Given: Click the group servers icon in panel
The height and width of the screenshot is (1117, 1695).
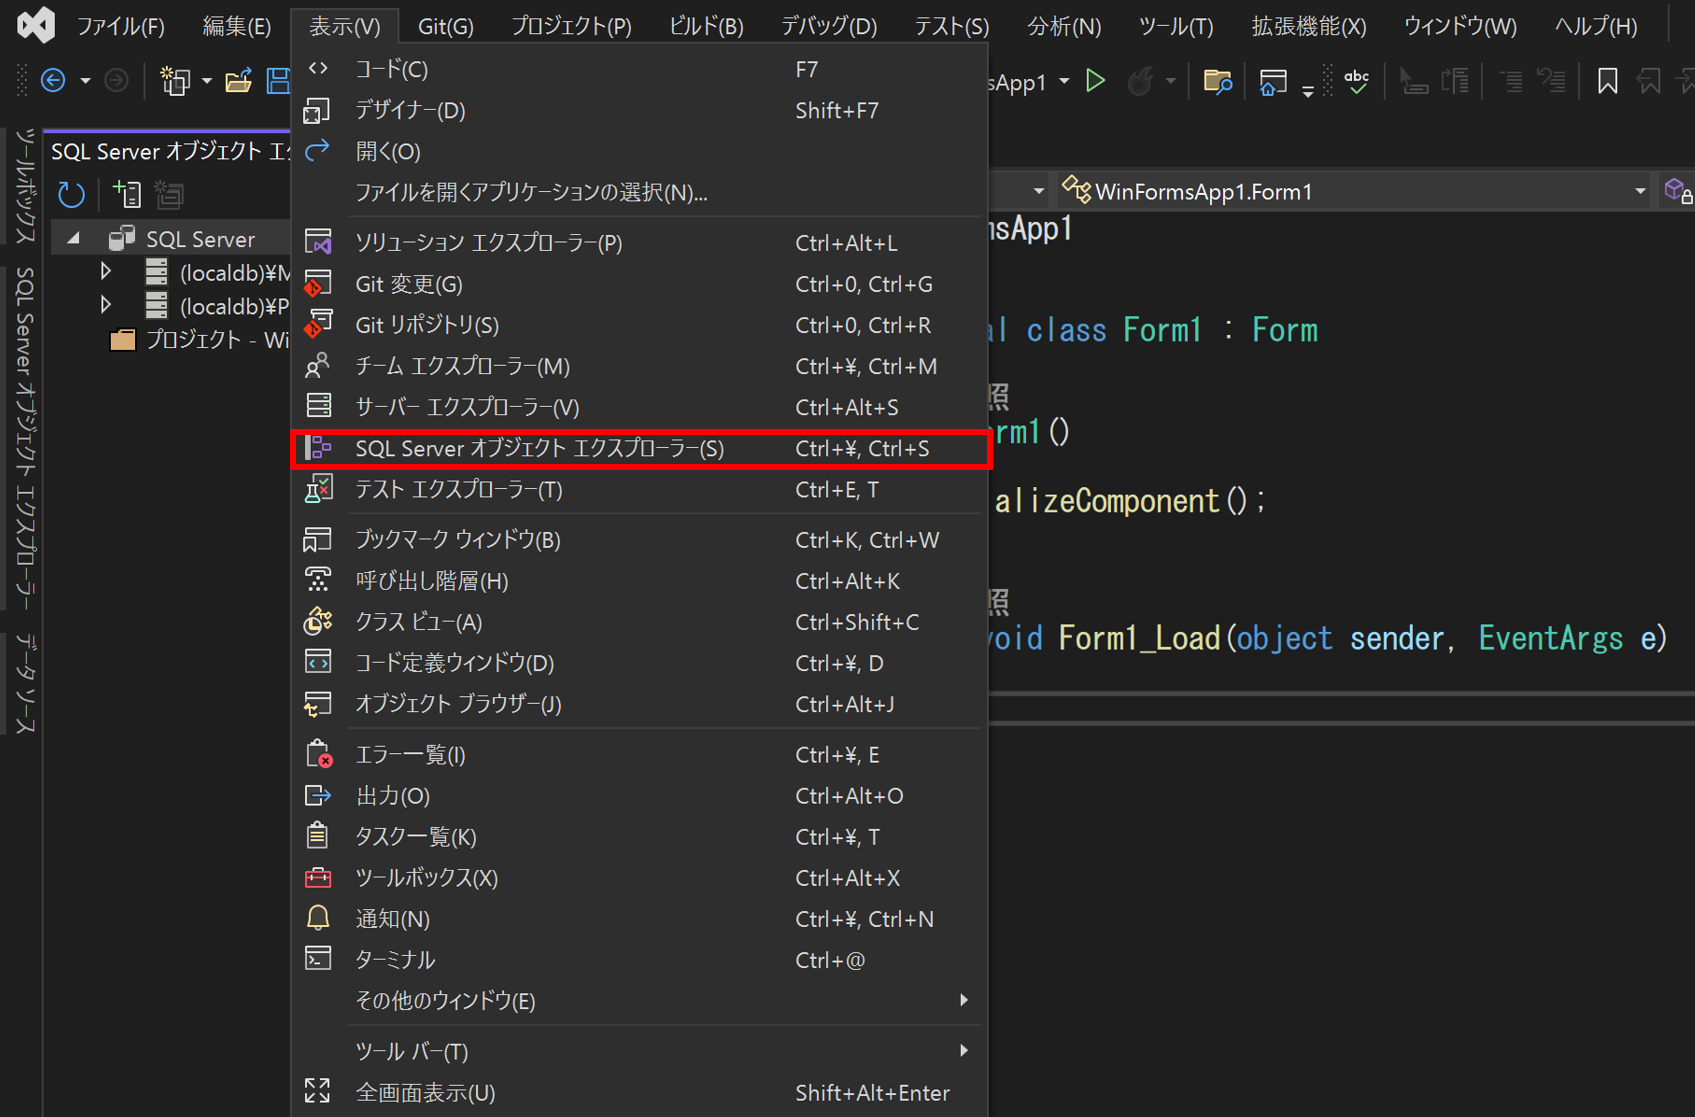Looking at the screenshot, I should pos(169,194).
